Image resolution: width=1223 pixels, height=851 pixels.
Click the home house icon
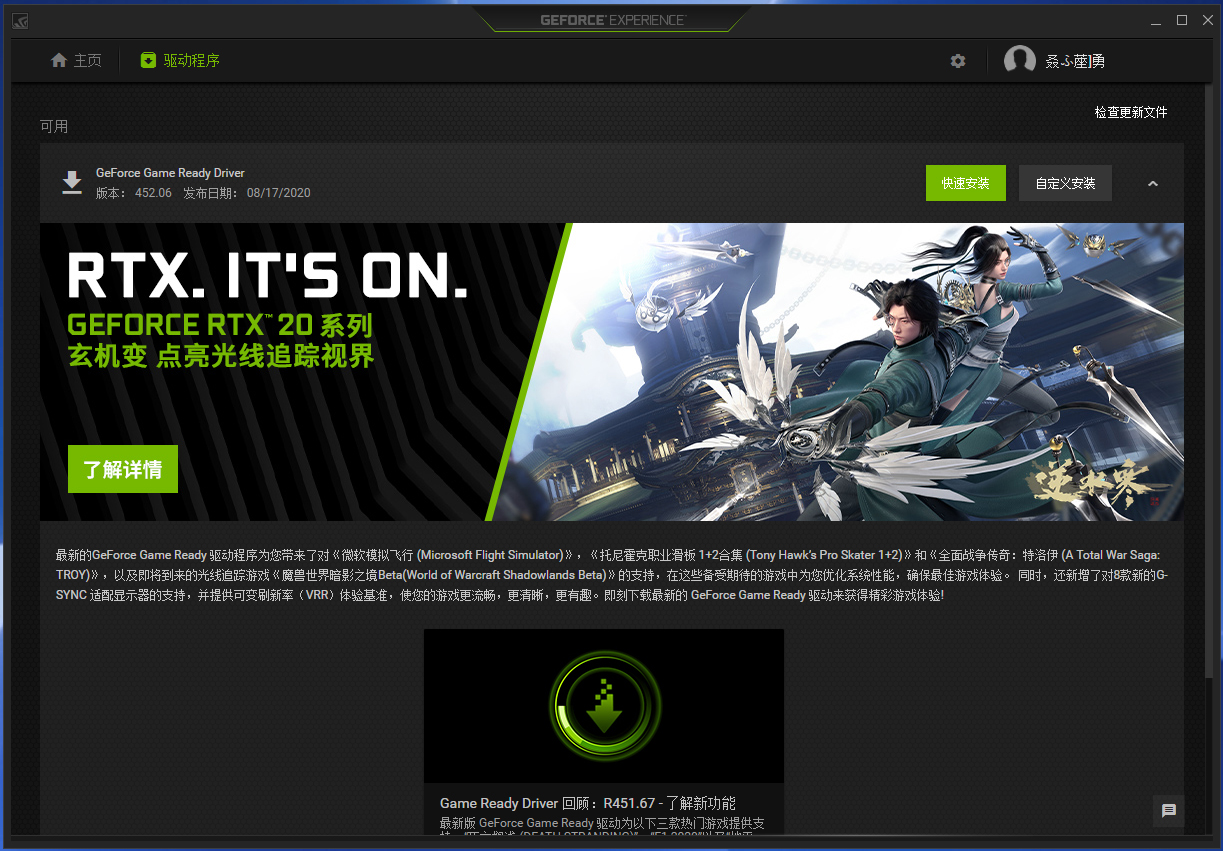pos(57,60)
